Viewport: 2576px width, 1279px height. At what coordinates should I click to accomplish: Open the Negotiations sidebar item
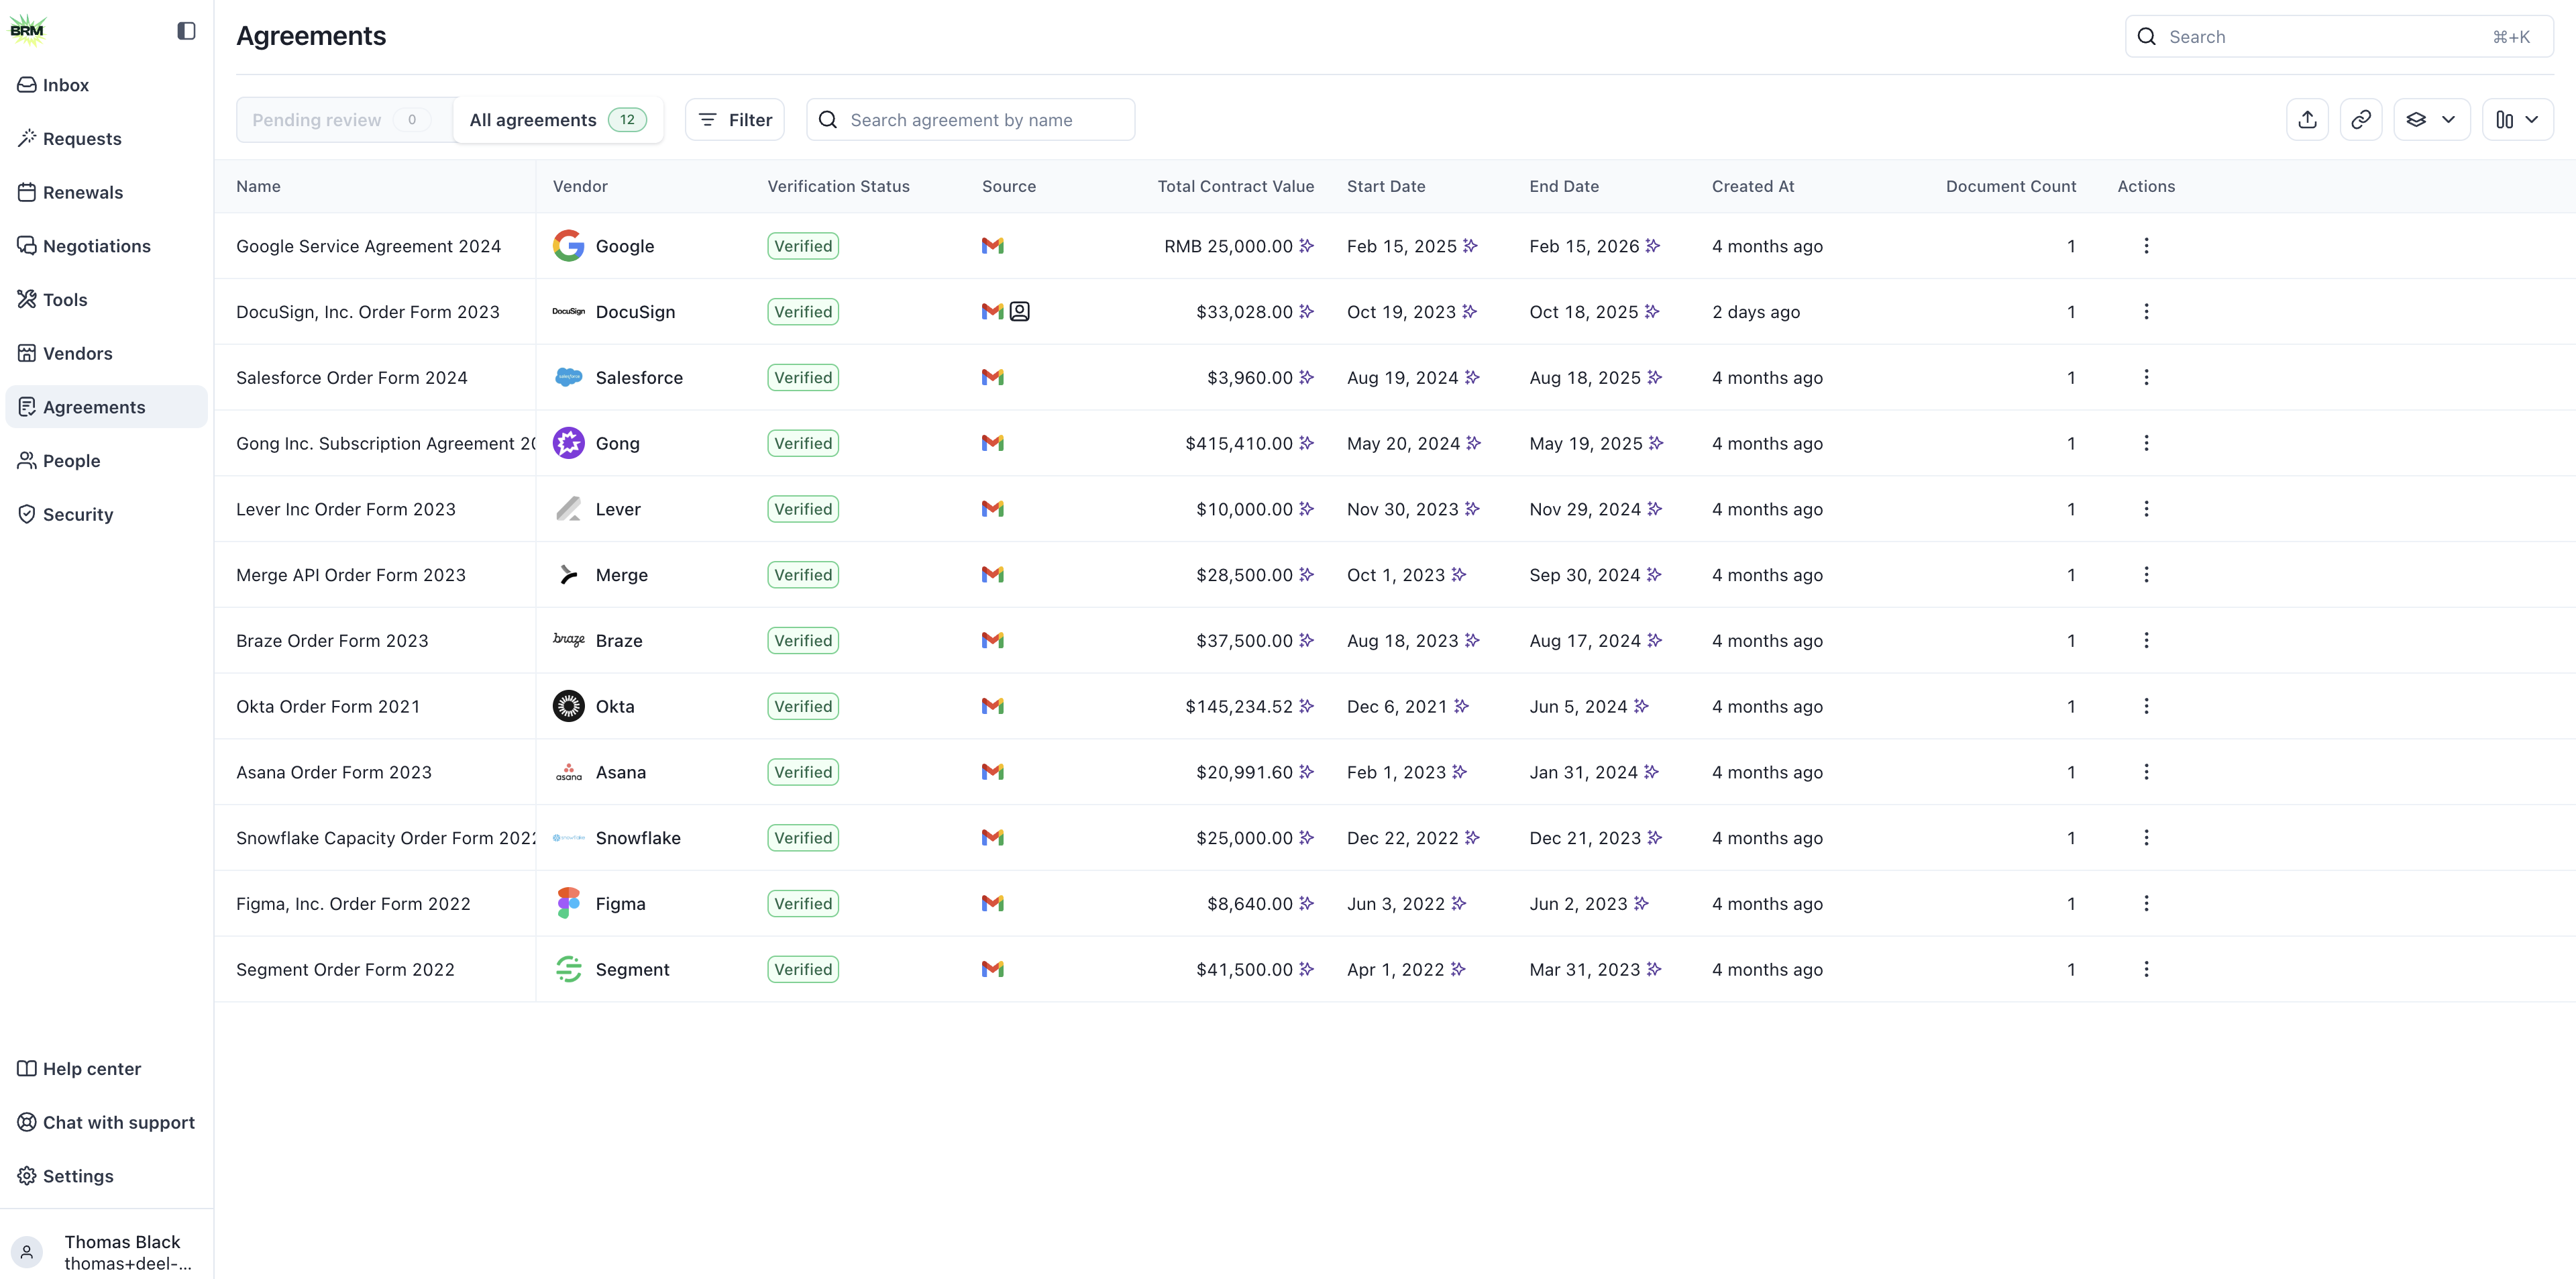(x=96, y=246)
